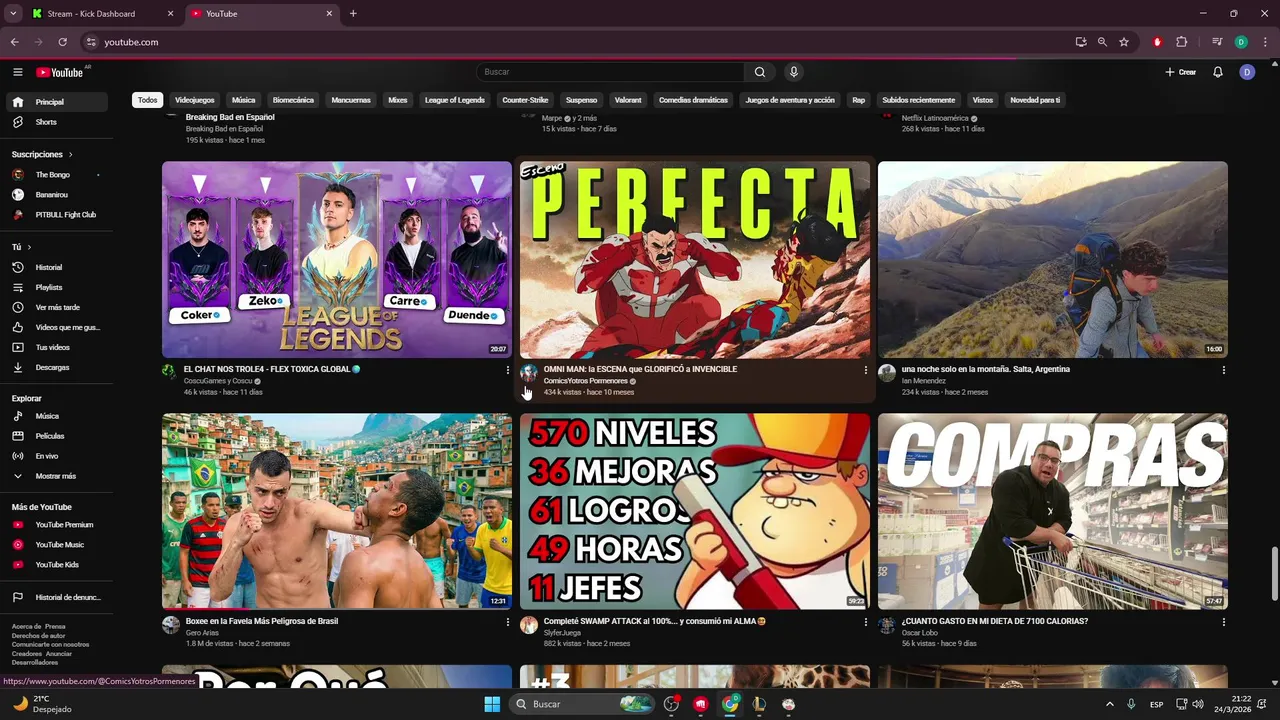Select Subidos recientemente chip

point(919,100)
